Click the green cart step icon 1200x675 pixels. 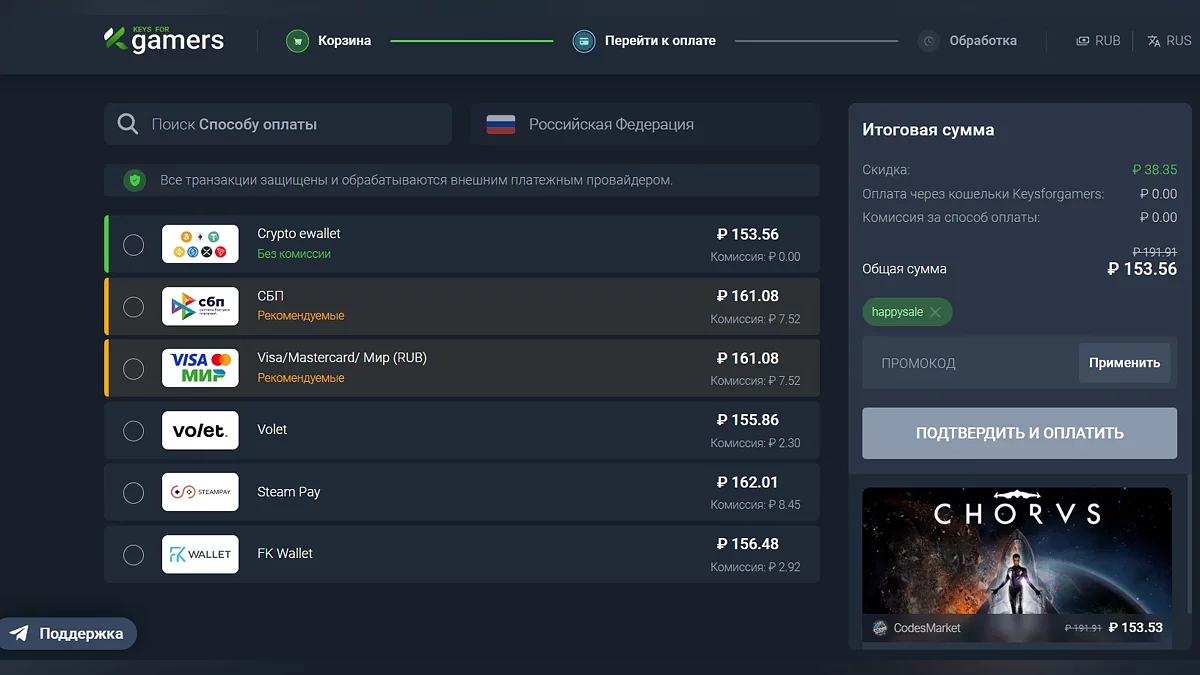tap(297, 41)
